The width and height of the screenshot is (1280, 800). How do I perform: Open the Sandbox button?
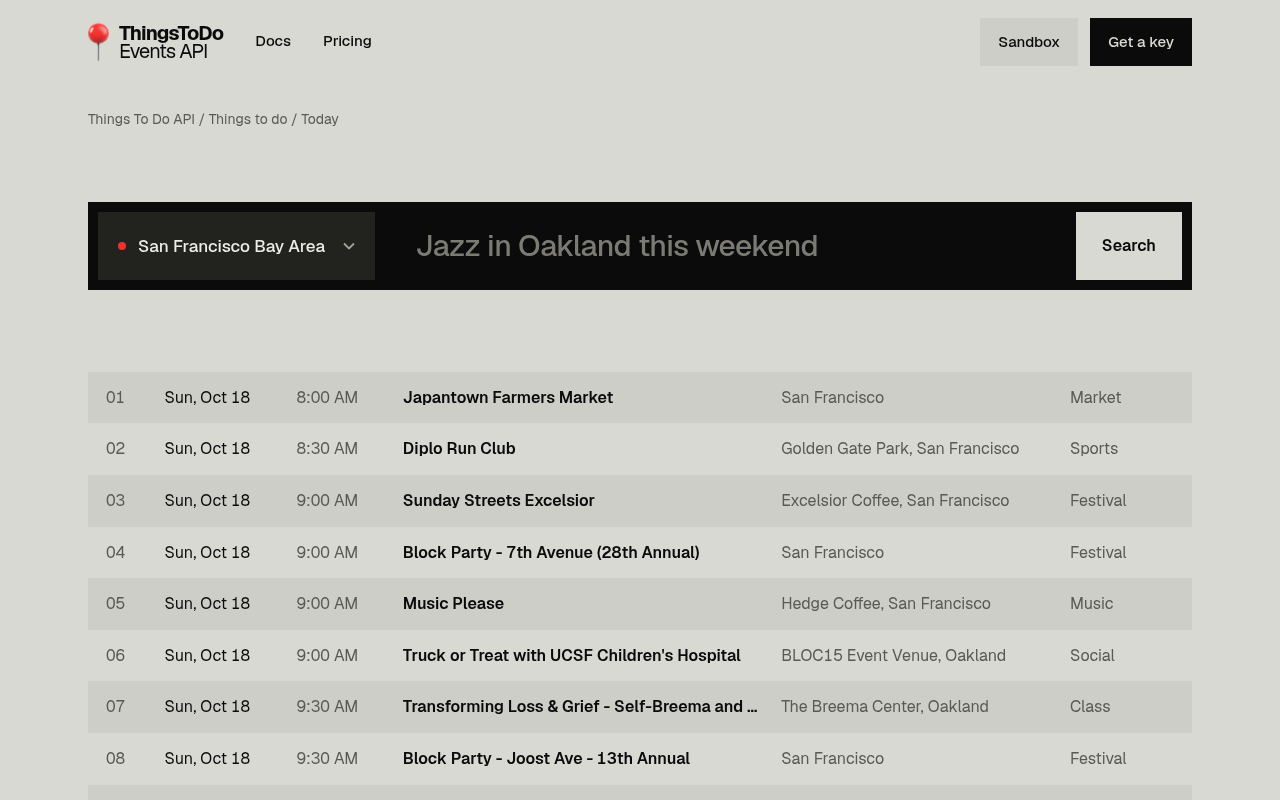pyautogui.click(x=1029, y=42)
